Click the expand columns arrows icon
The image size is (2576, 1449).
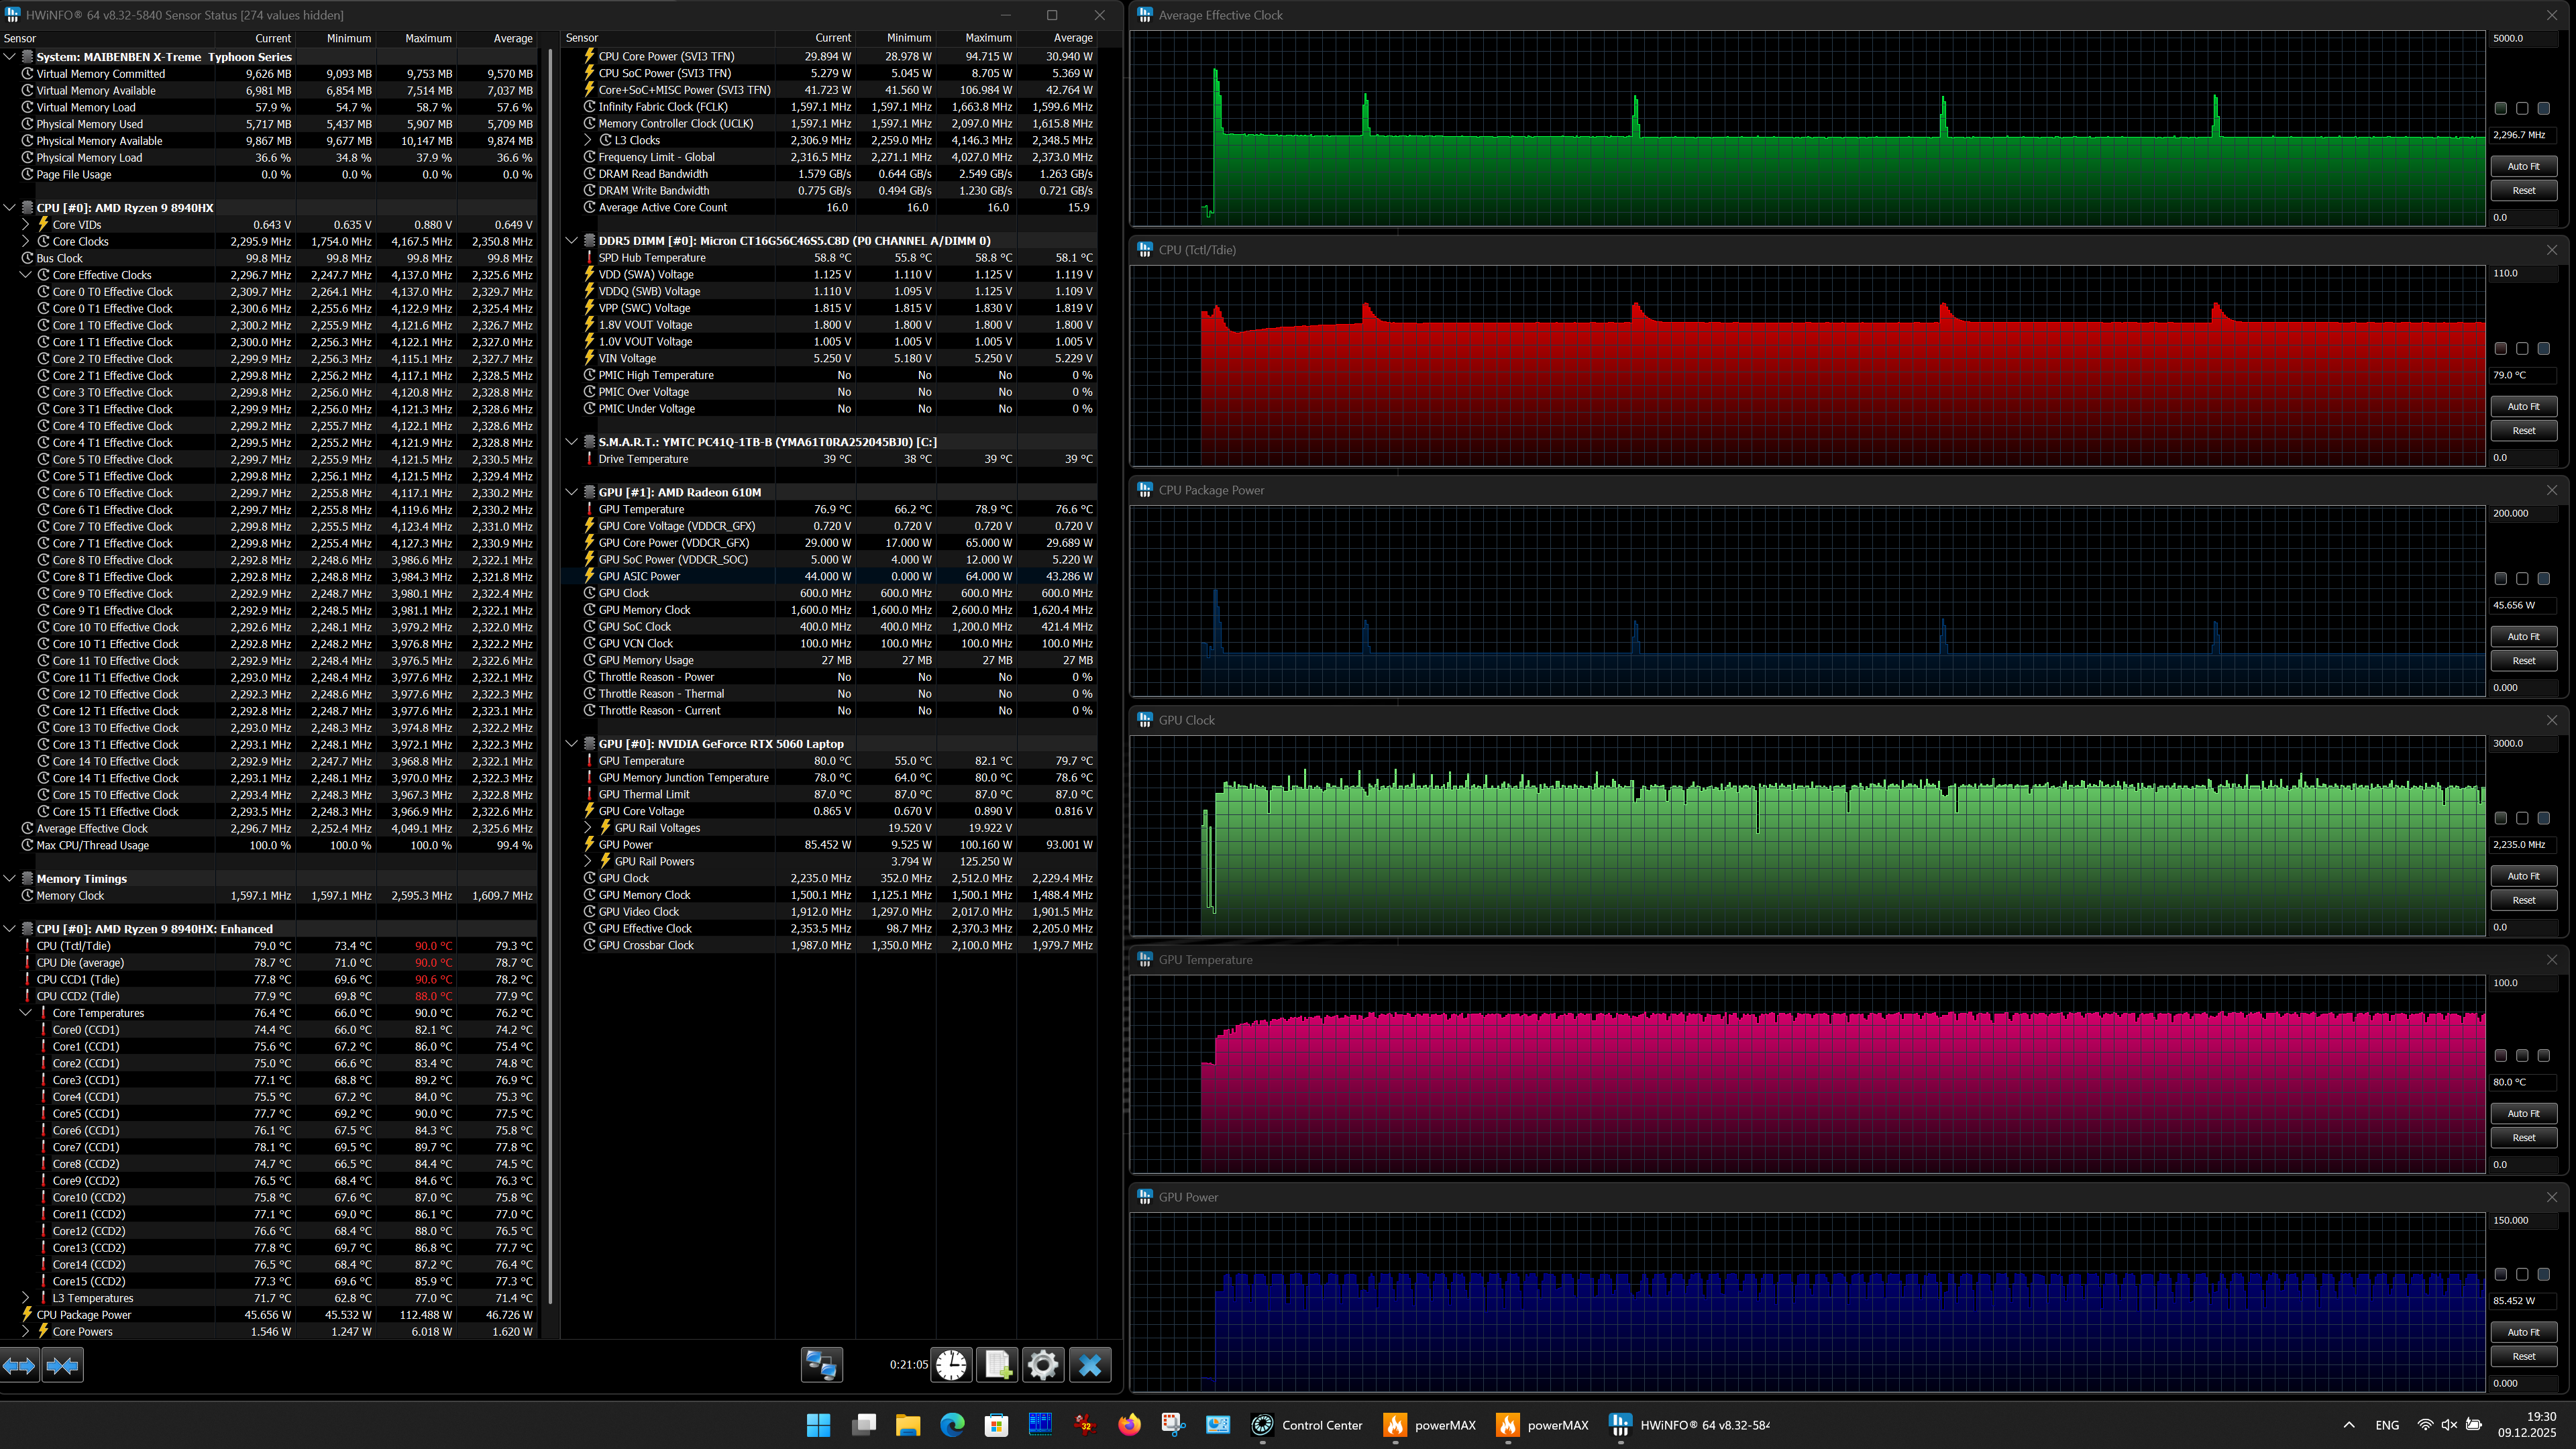point(19,1365)
